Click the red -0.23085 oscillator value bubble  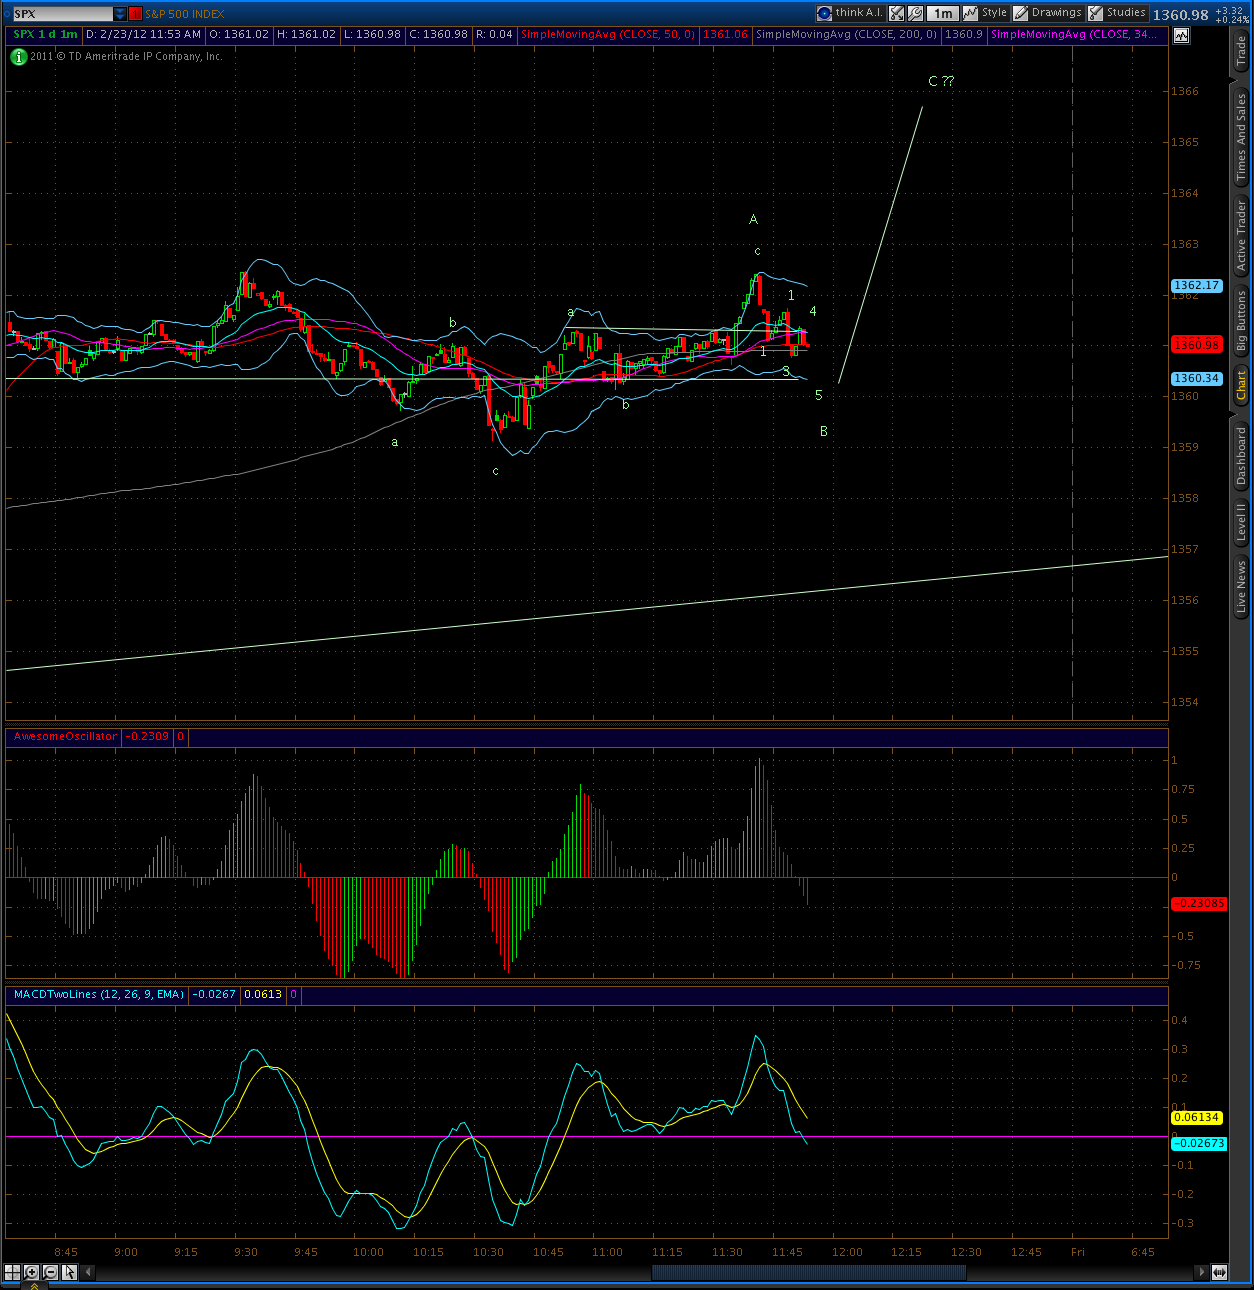[x=1198, y=903]
